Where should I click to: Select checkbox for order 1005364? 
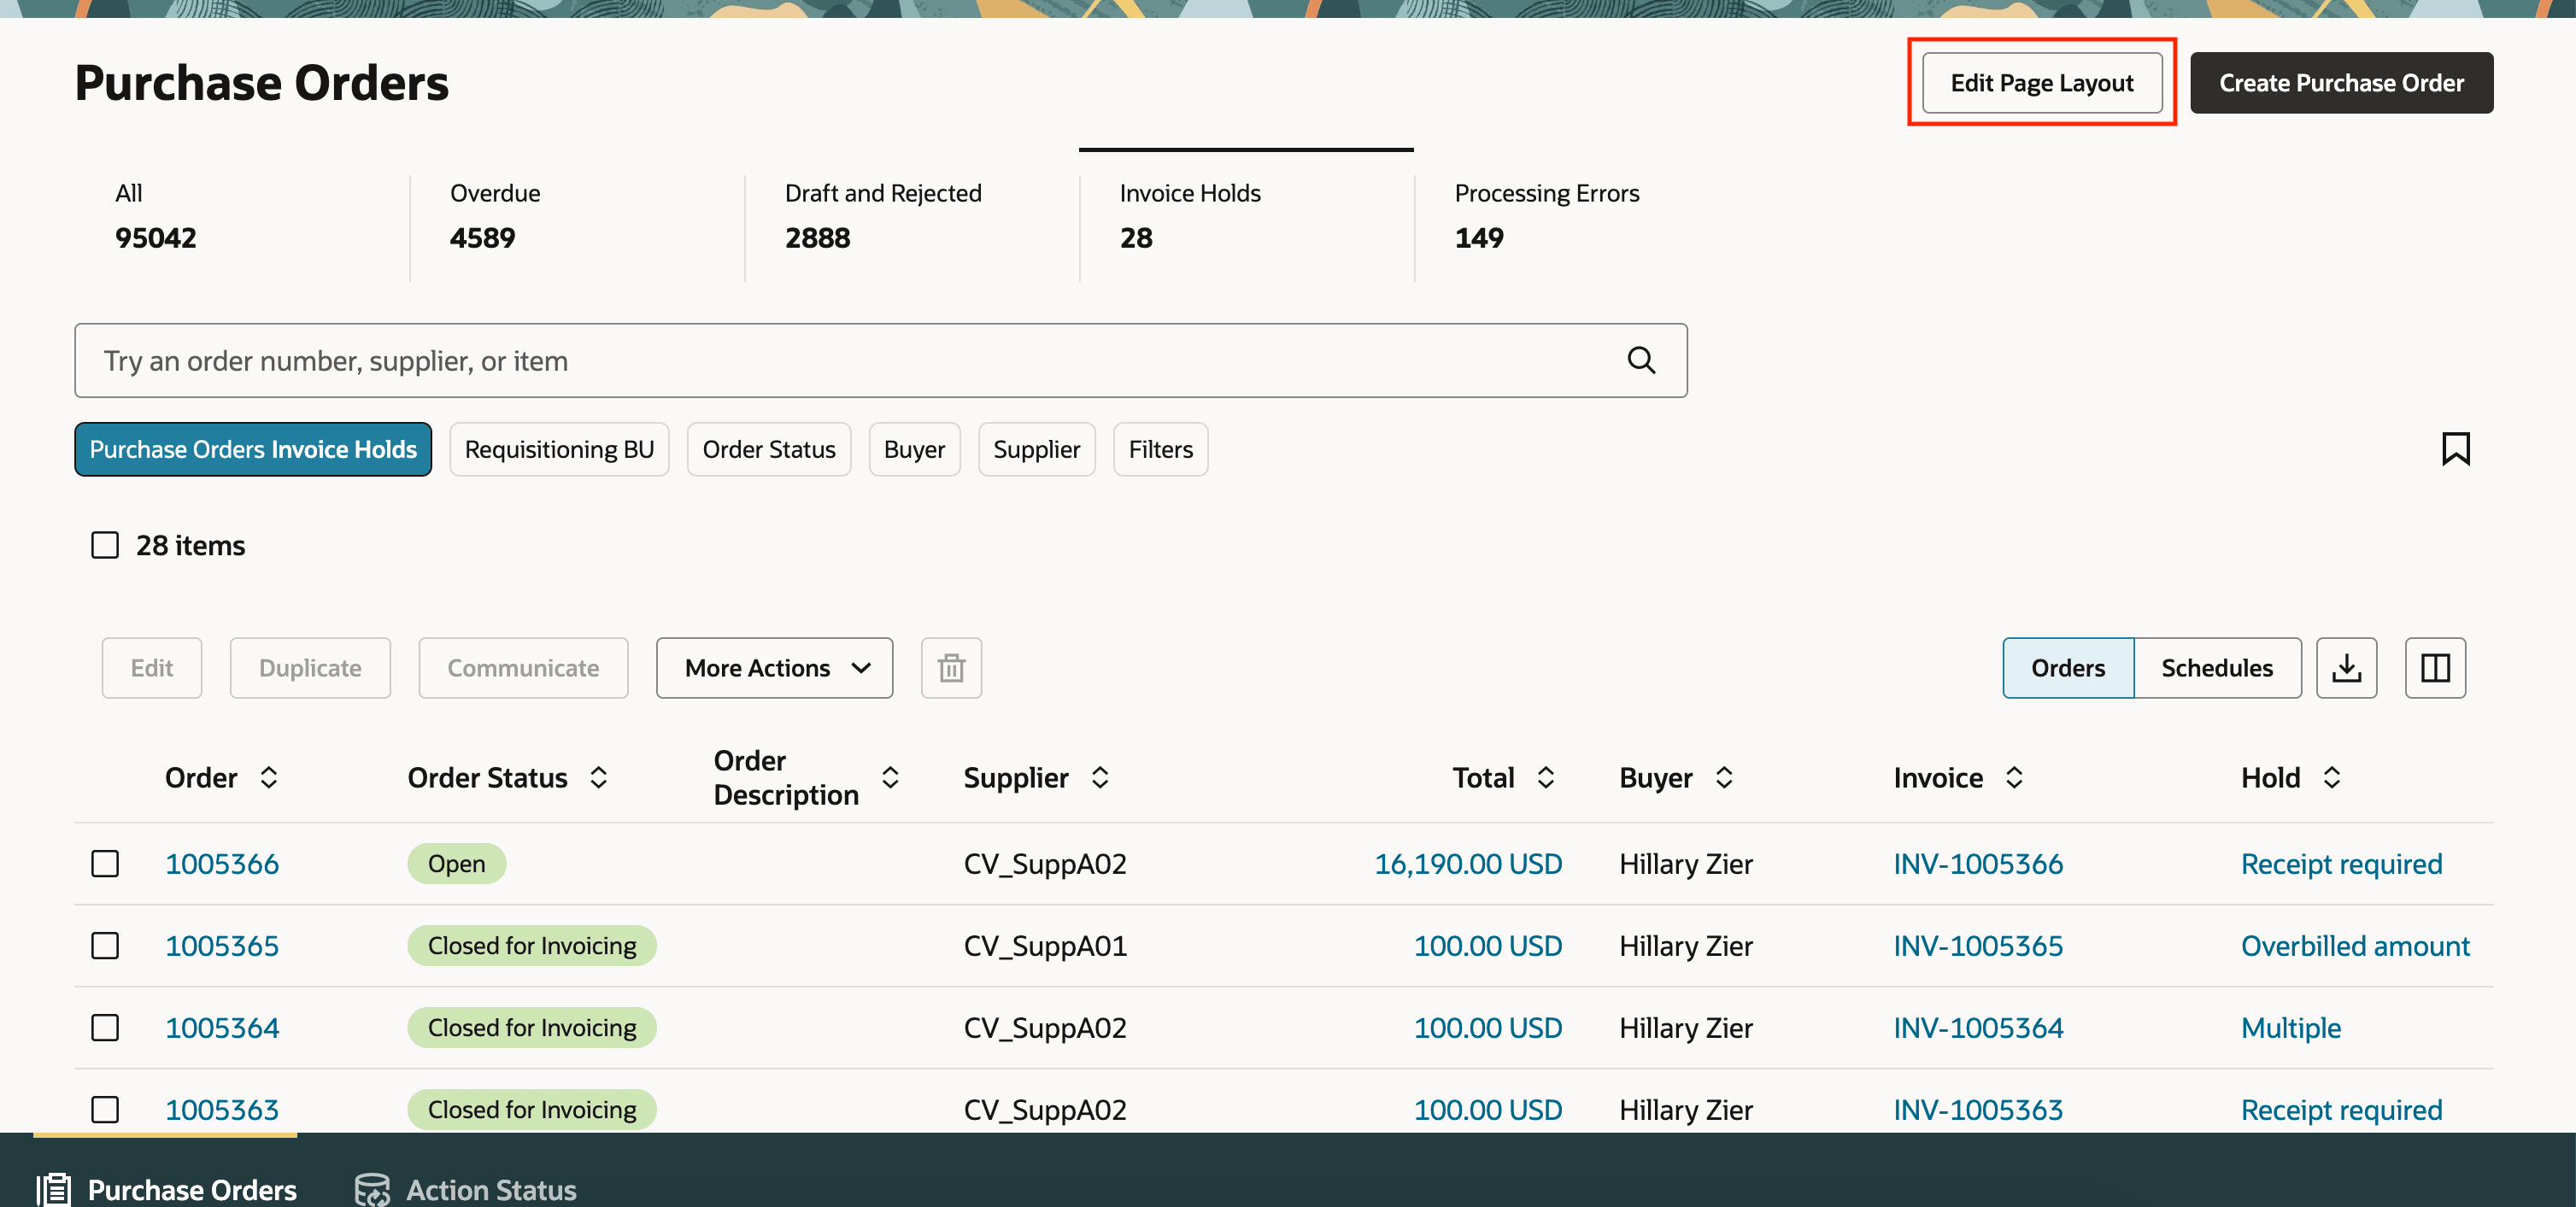coord(105,1028)
